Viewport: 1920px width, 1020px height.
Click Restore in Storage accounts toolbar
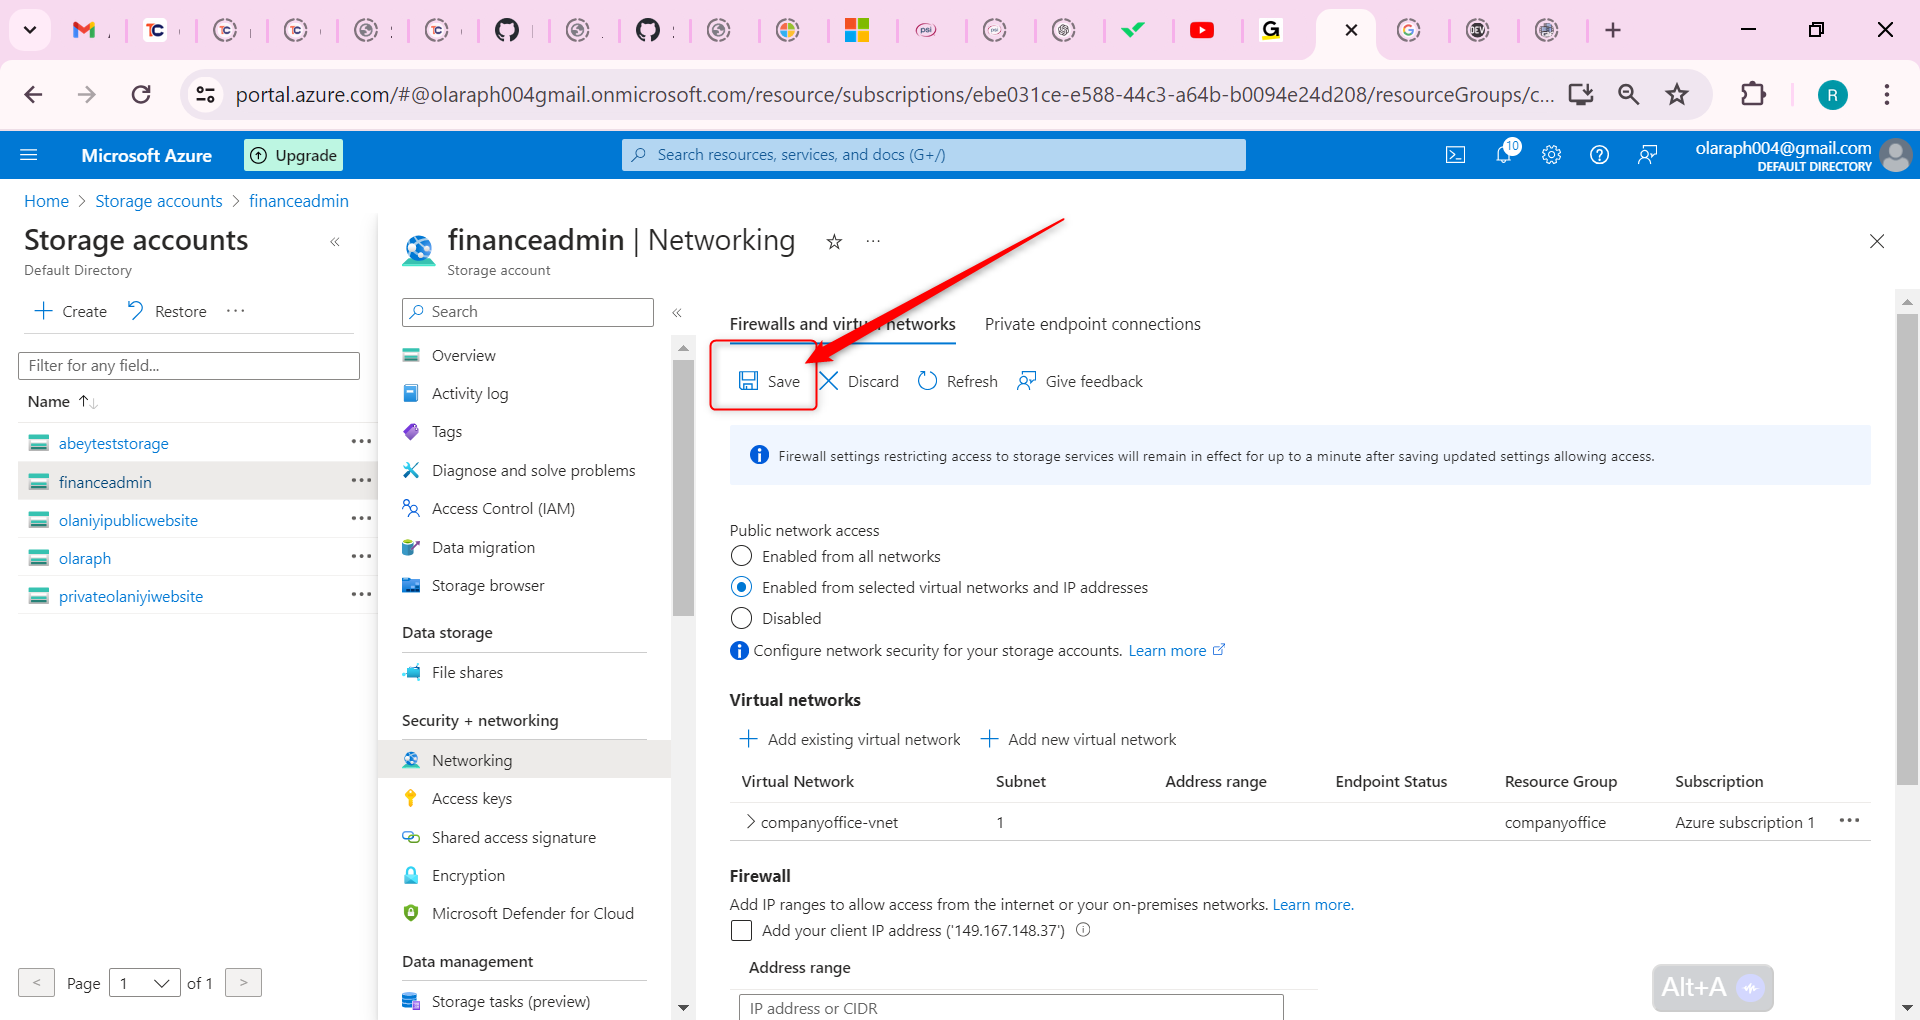point(167,311)
